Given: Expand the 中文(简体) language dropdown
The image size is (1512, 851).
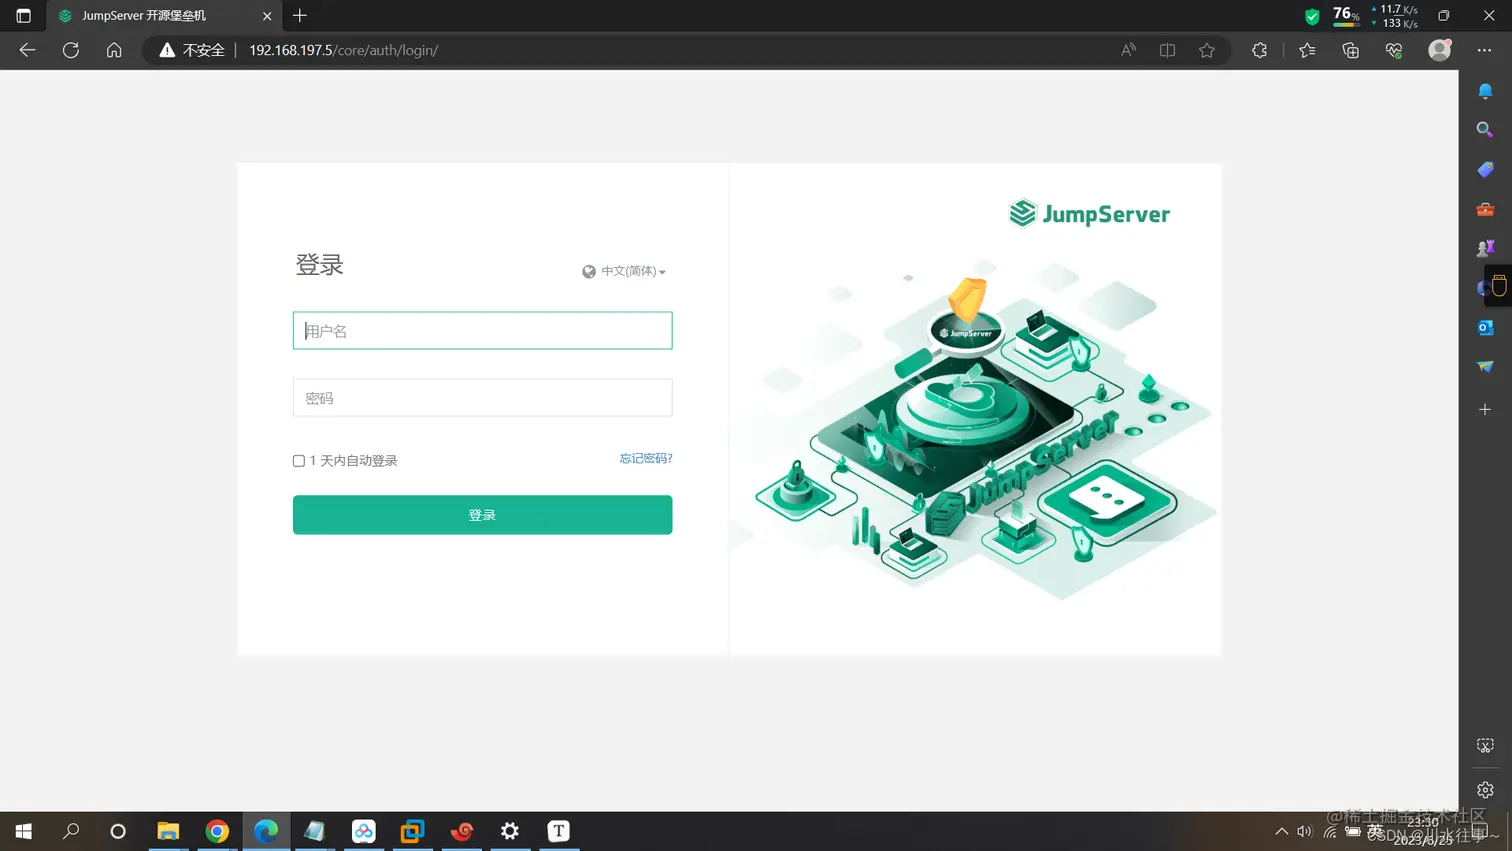Looking at the screenshot, I should pyautogui.click(x=624, y=271).
